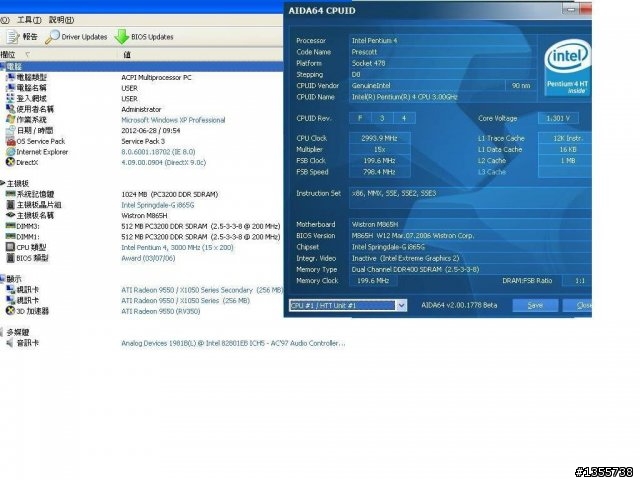Open ATI Radeon 9550 / X1050 Series Secondary link

click(202, 290)
